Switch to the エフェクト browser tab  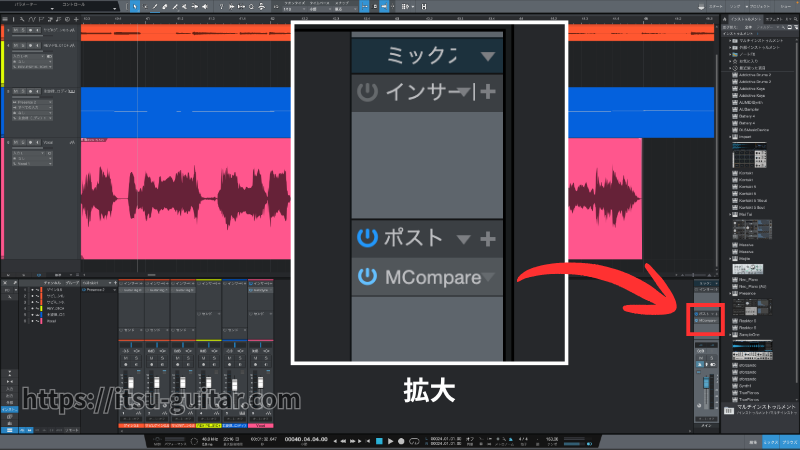[x=774, y=19]
